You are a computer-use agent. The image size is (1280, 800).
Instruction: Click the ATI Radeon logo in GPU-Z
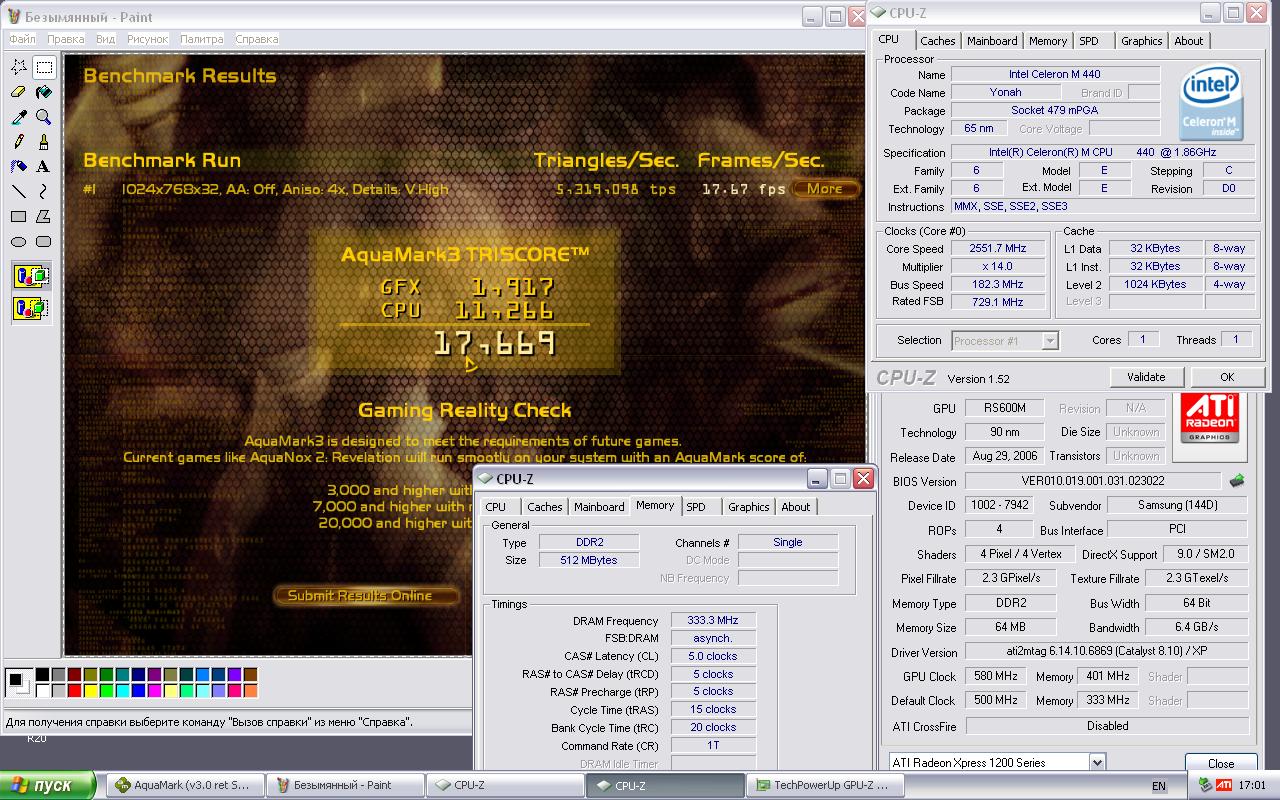click(1210, 419)
